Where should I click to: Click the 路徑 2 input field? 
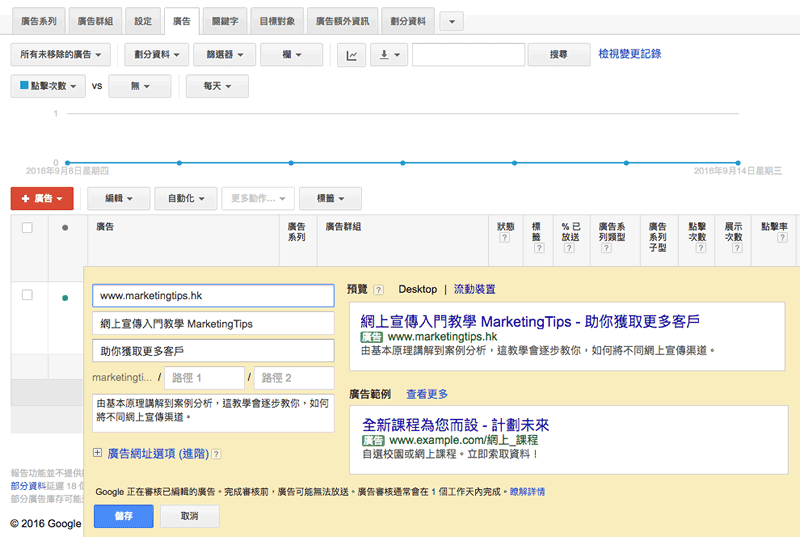pos(294,378)
